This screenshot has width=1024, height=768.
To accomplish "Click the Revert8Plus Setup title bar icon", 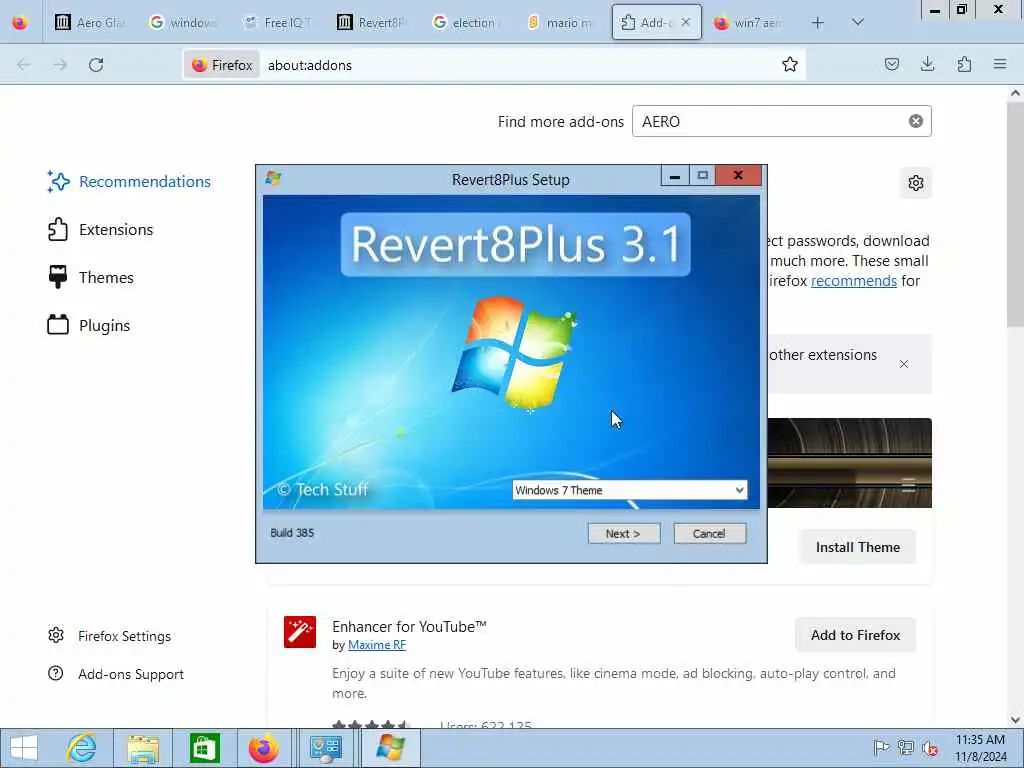I will (x=273, y=178).
